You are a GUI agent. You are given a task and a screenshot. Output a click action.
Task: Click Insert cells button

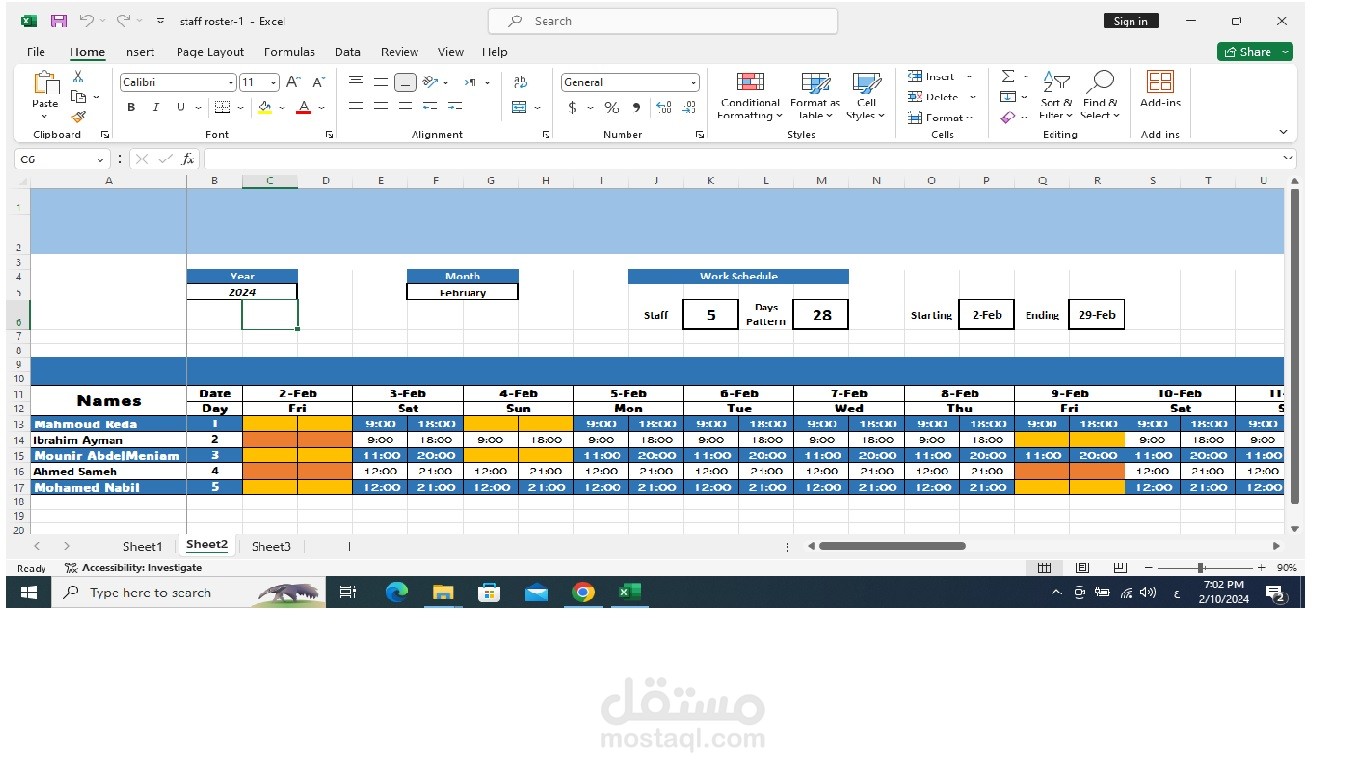(940, 76)
